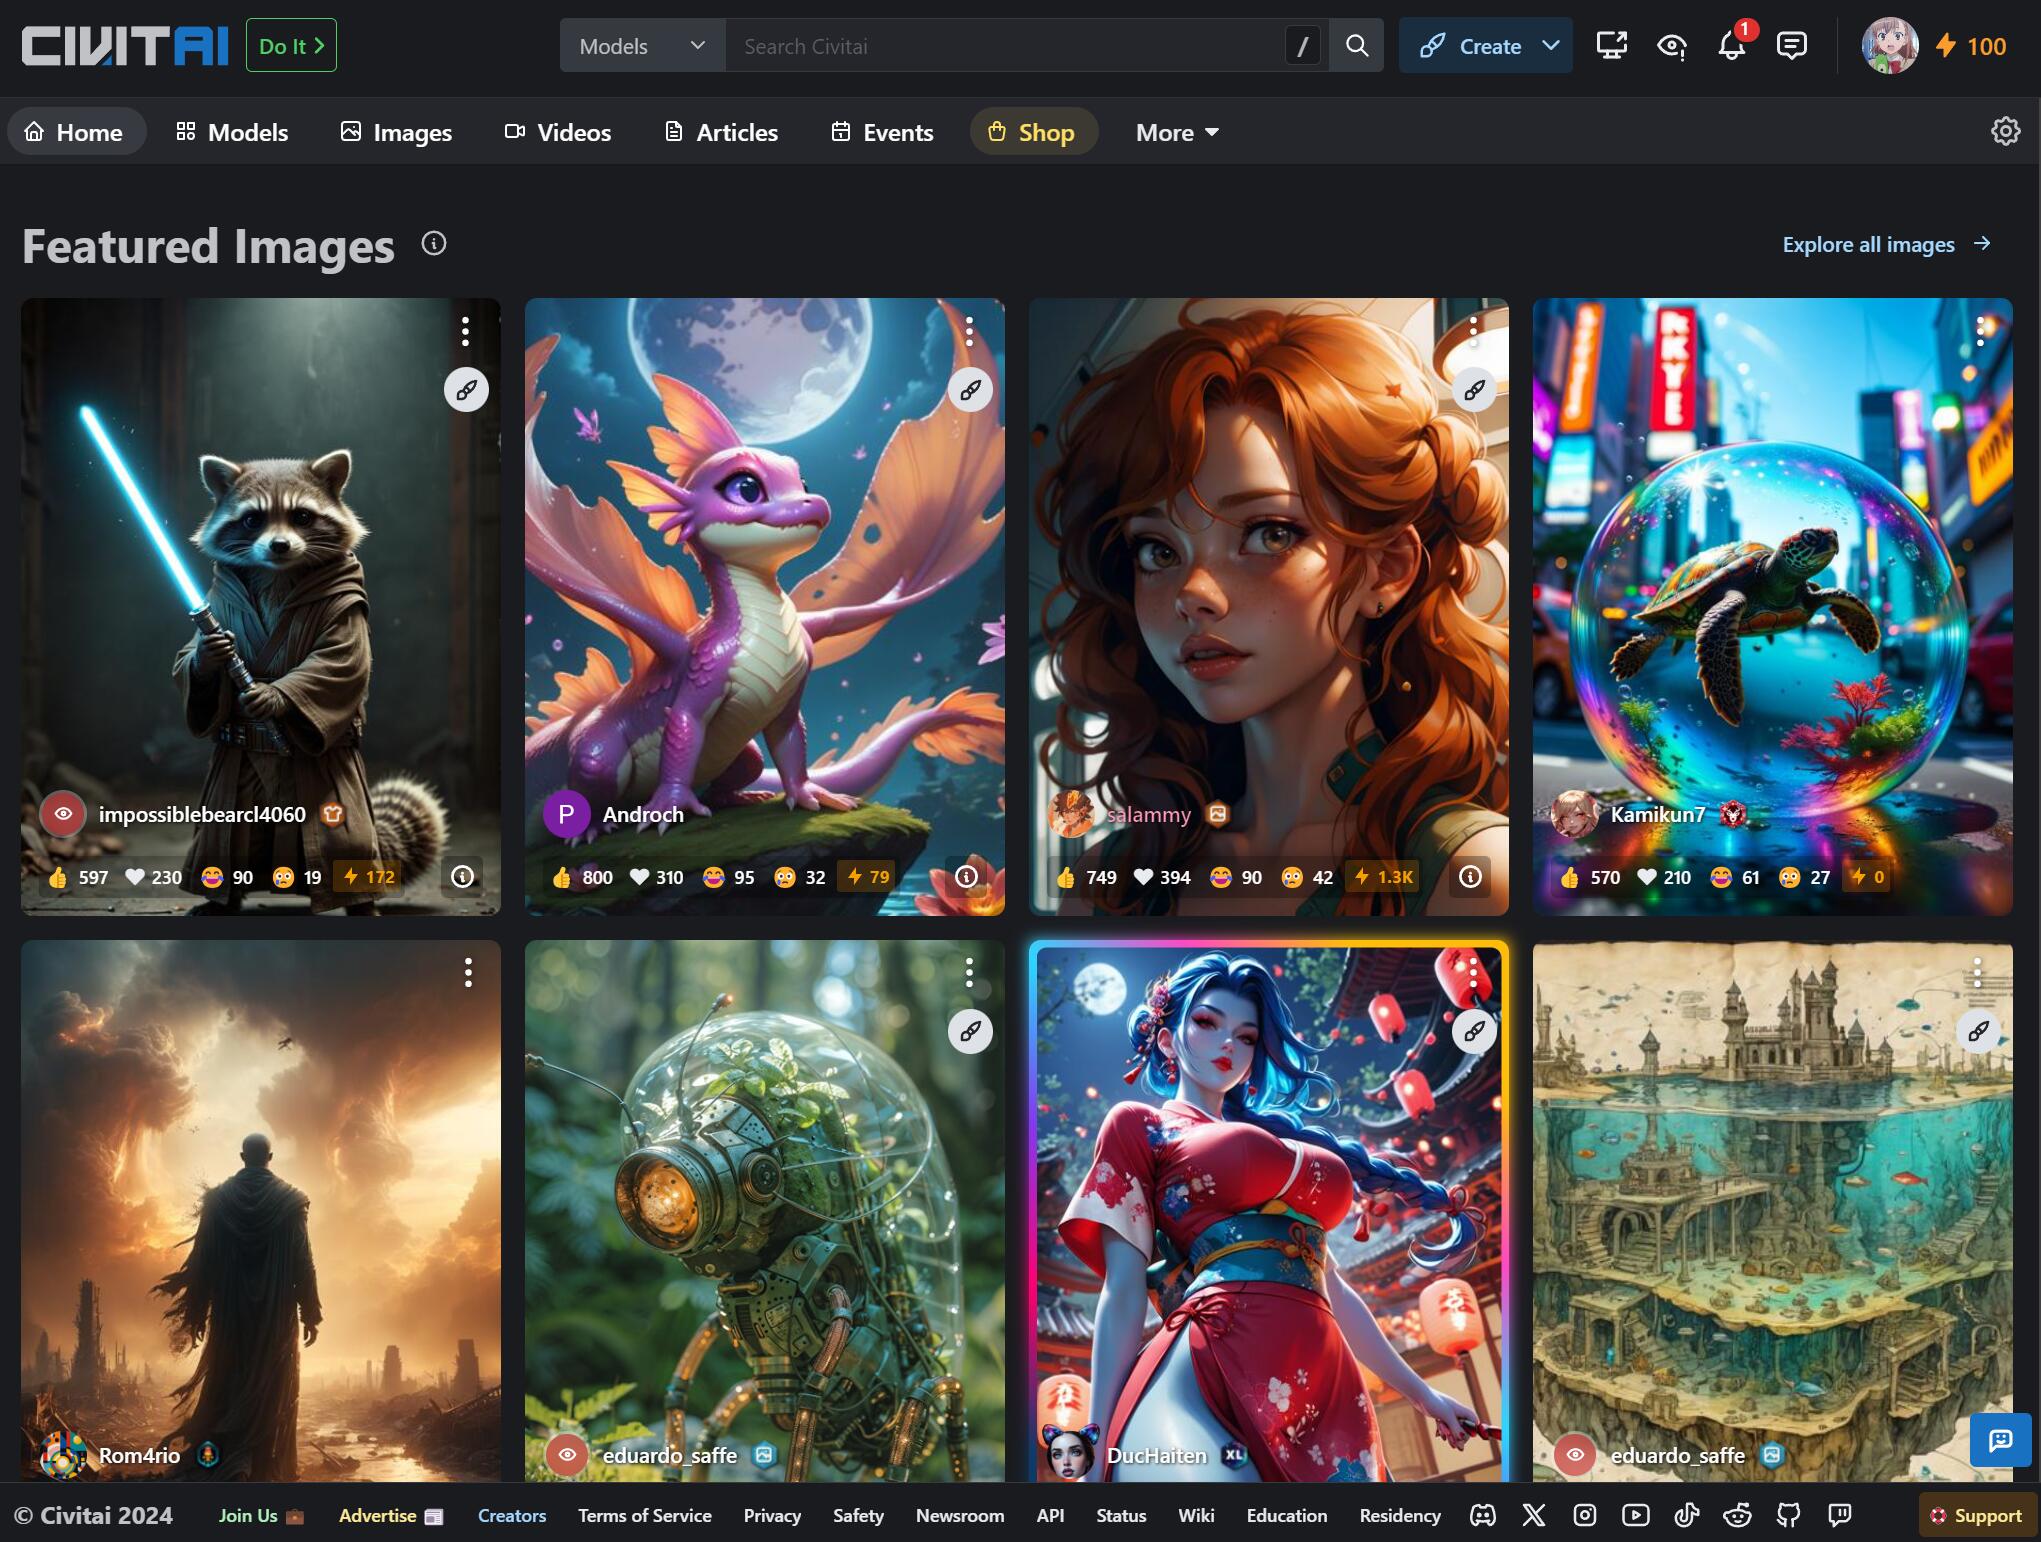
Task: Click the Support button in footer
Action: tap(1977, 1515)
